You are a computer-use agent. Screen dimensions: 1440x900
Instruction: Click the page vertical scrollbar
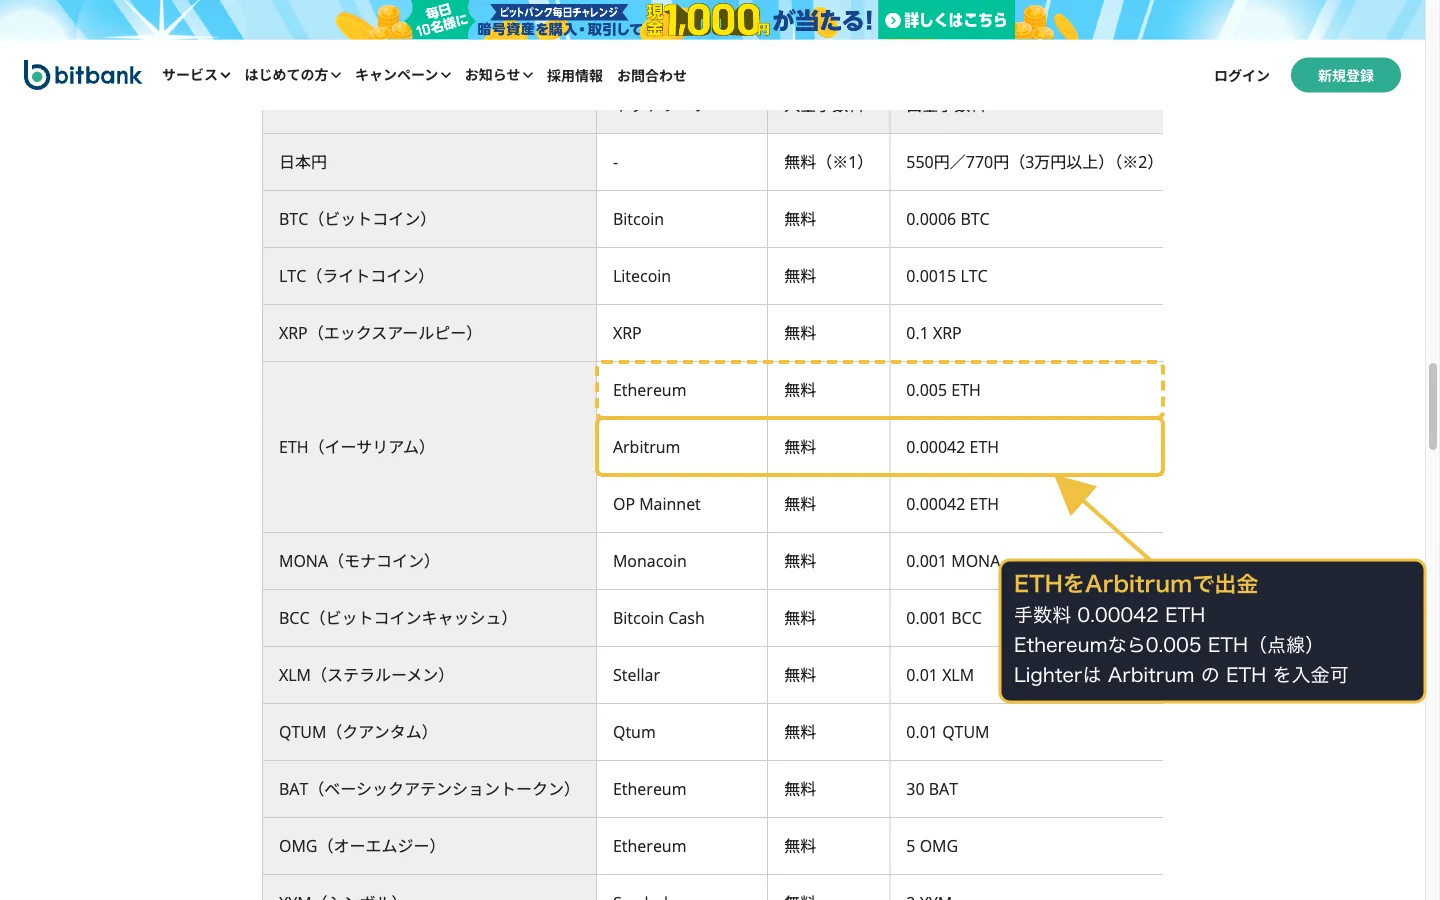click(x=1433, y=406)
